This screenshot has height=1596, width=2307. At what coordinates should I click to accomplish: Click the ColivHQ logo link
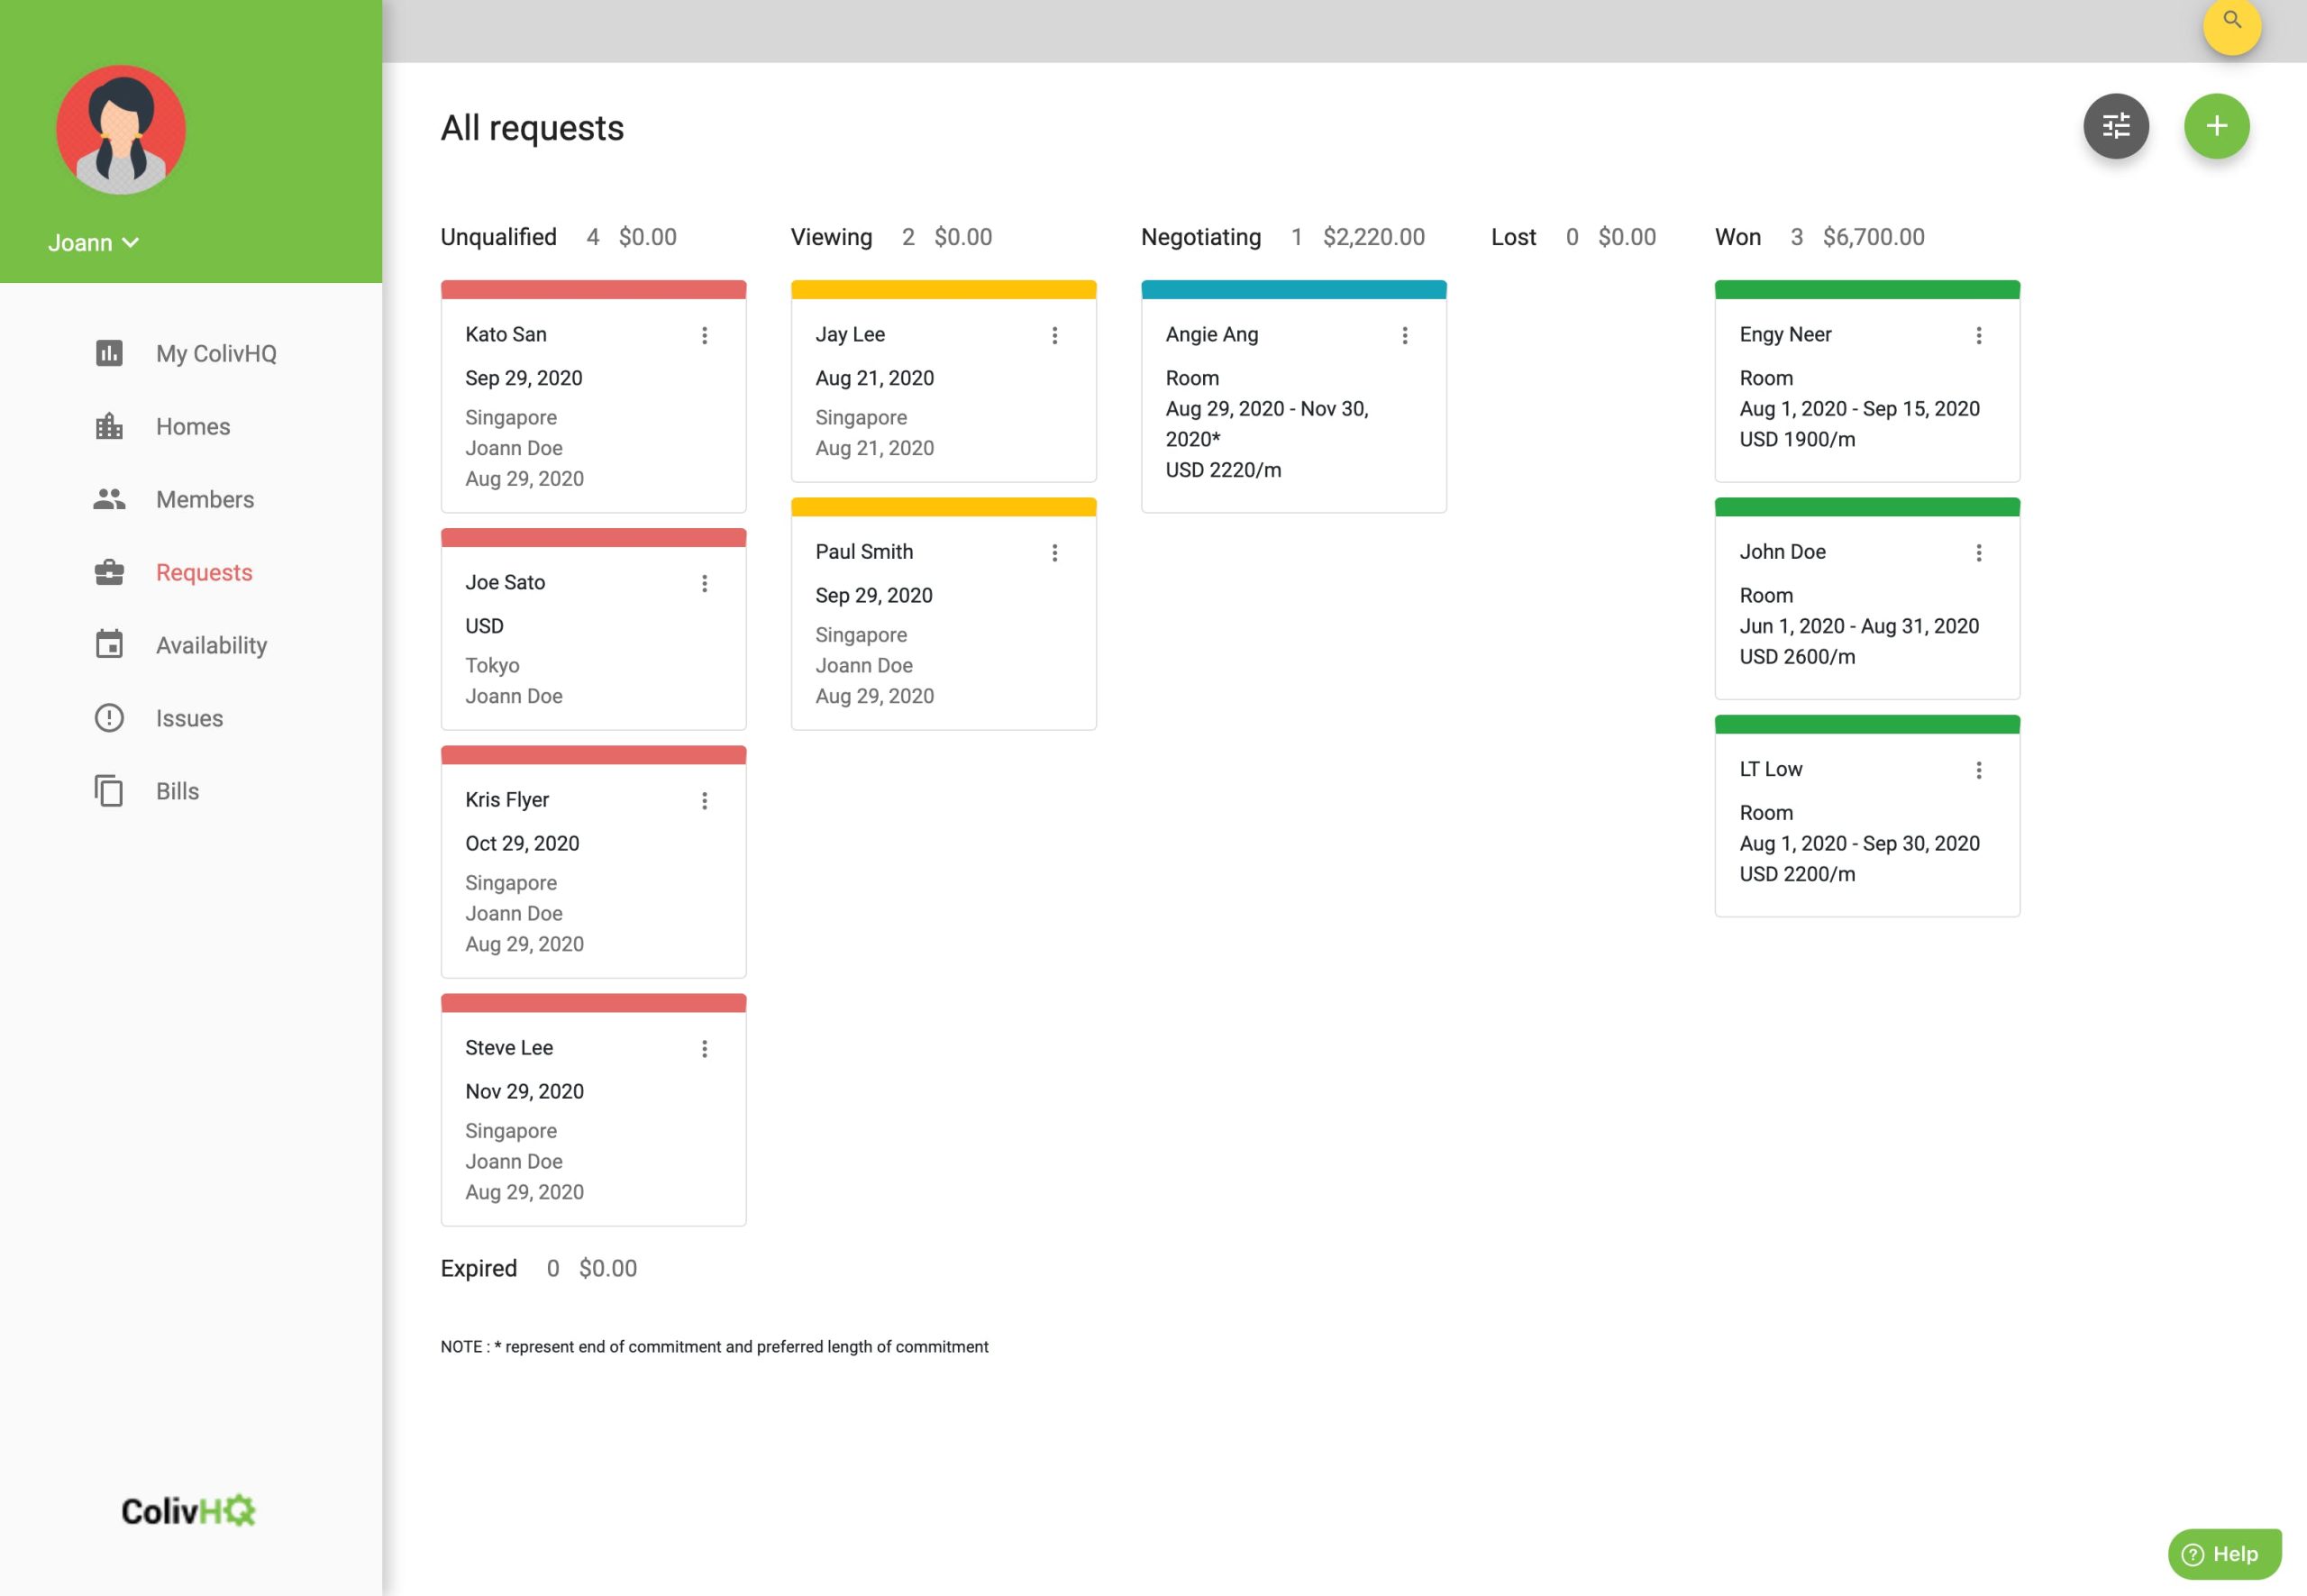[x=188, y=1510]
